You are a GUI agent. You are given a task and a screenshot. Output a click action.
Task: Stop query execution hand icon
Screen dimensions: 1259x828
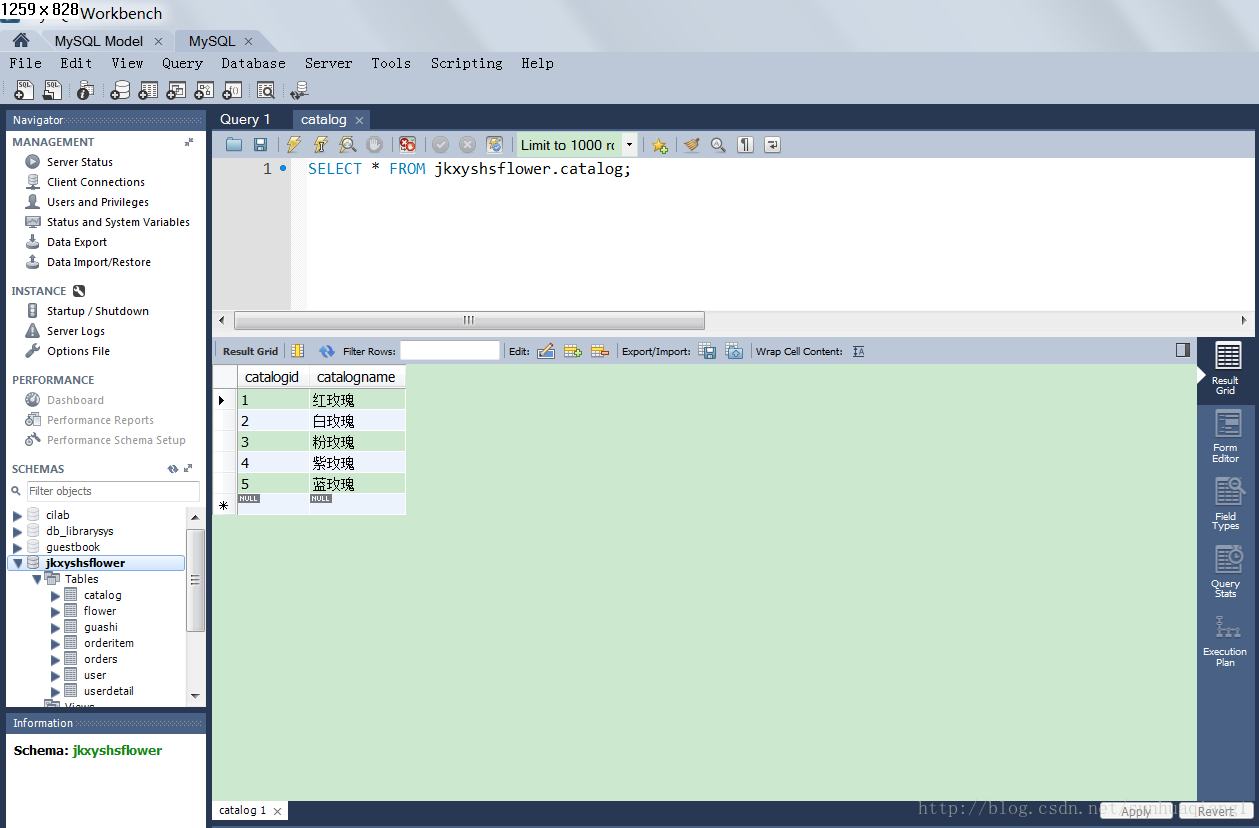374,145
